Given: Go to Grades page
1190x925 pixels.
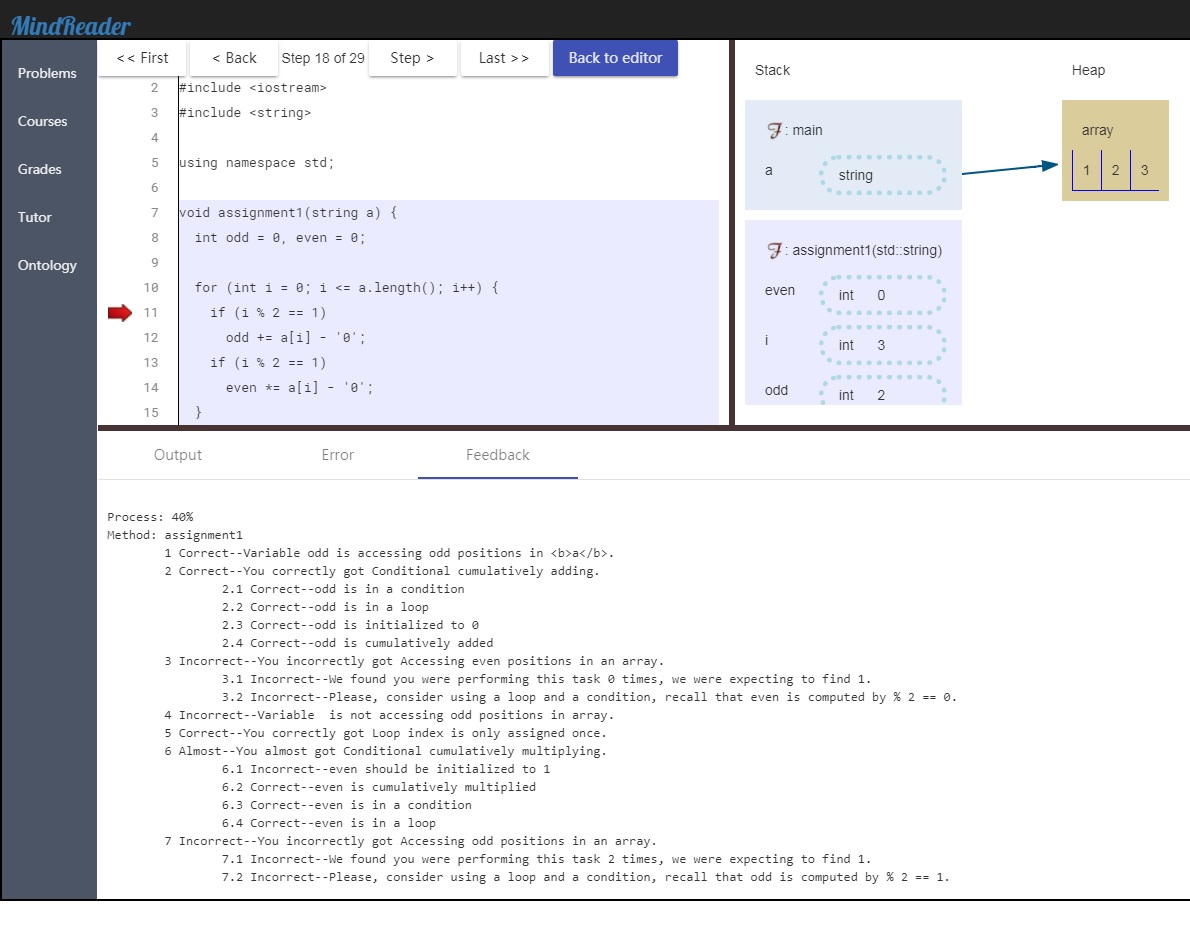Looking at the screenshot, I should (40, 169).
